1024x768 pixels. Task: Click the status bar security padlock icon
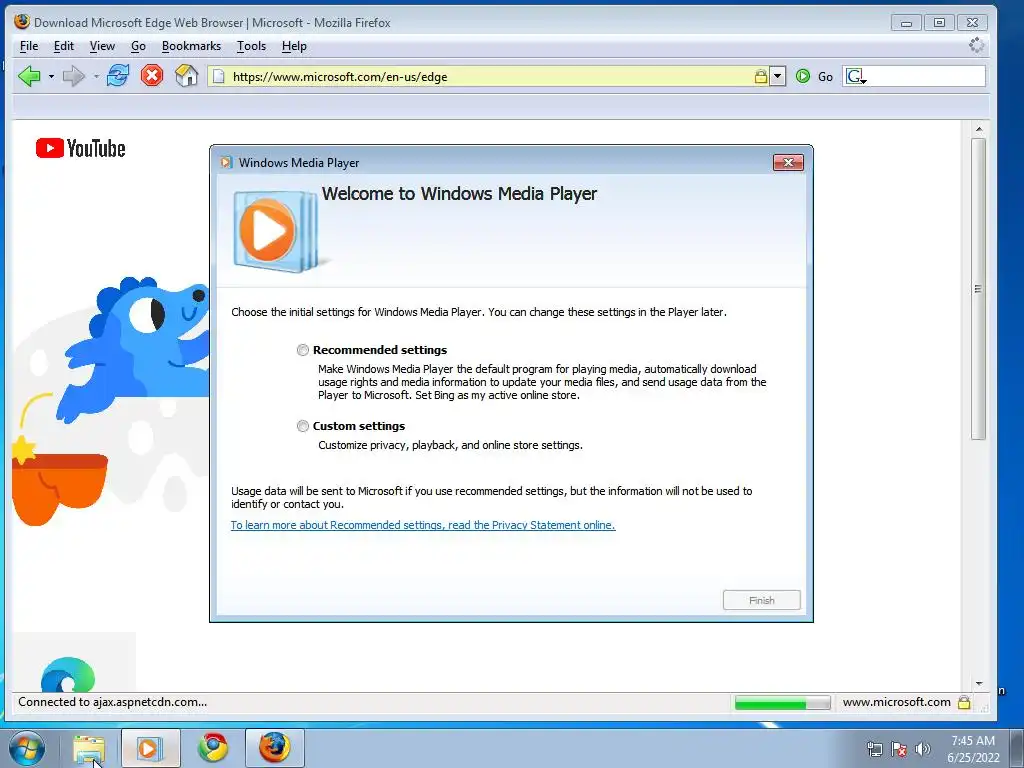coord(964,703)
